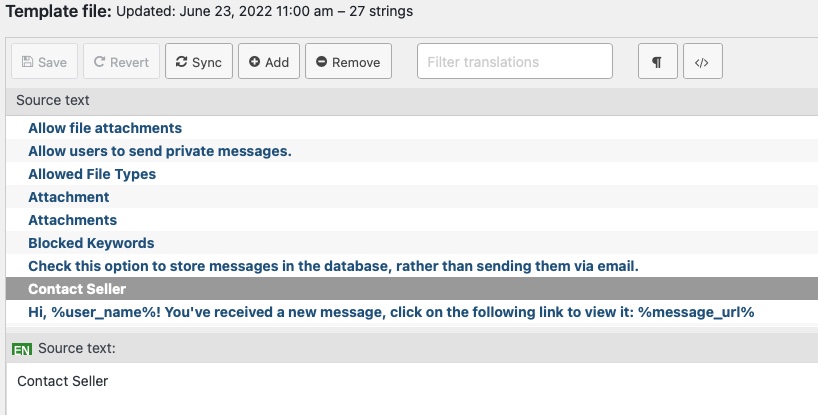The image size is (818, 415).
Task: Sync the template file
Action: point(199,62)
